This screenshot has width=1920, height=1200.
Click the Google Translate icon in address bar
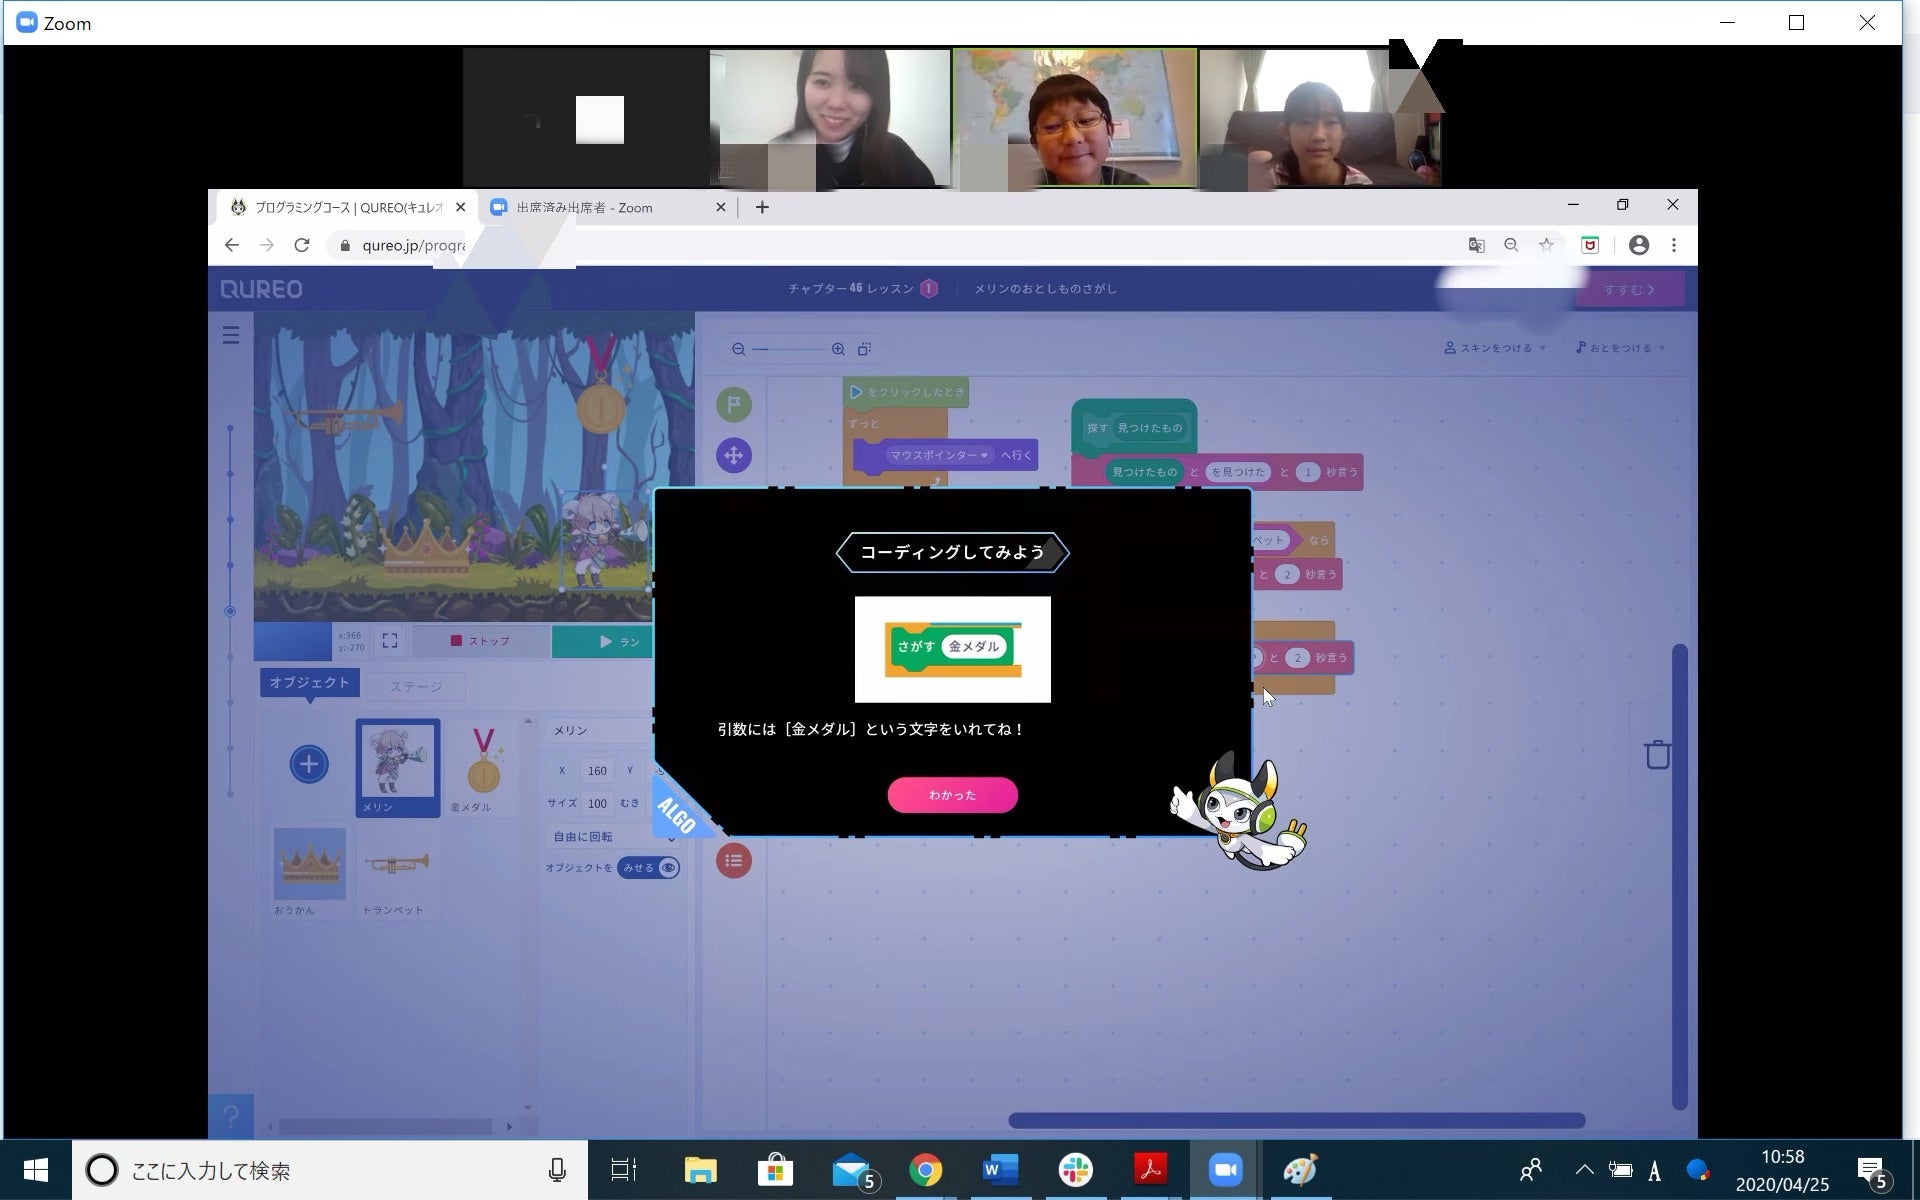(x=1476, y=245)
